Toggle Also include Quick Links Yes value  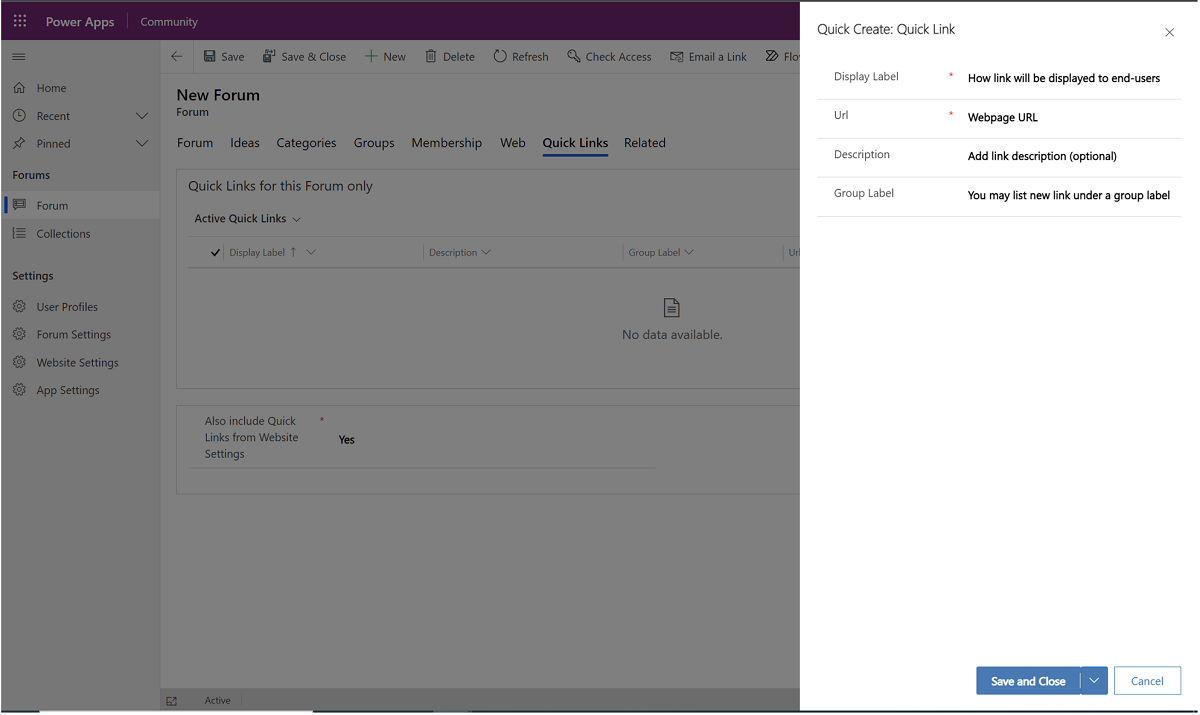coord(347,440)
